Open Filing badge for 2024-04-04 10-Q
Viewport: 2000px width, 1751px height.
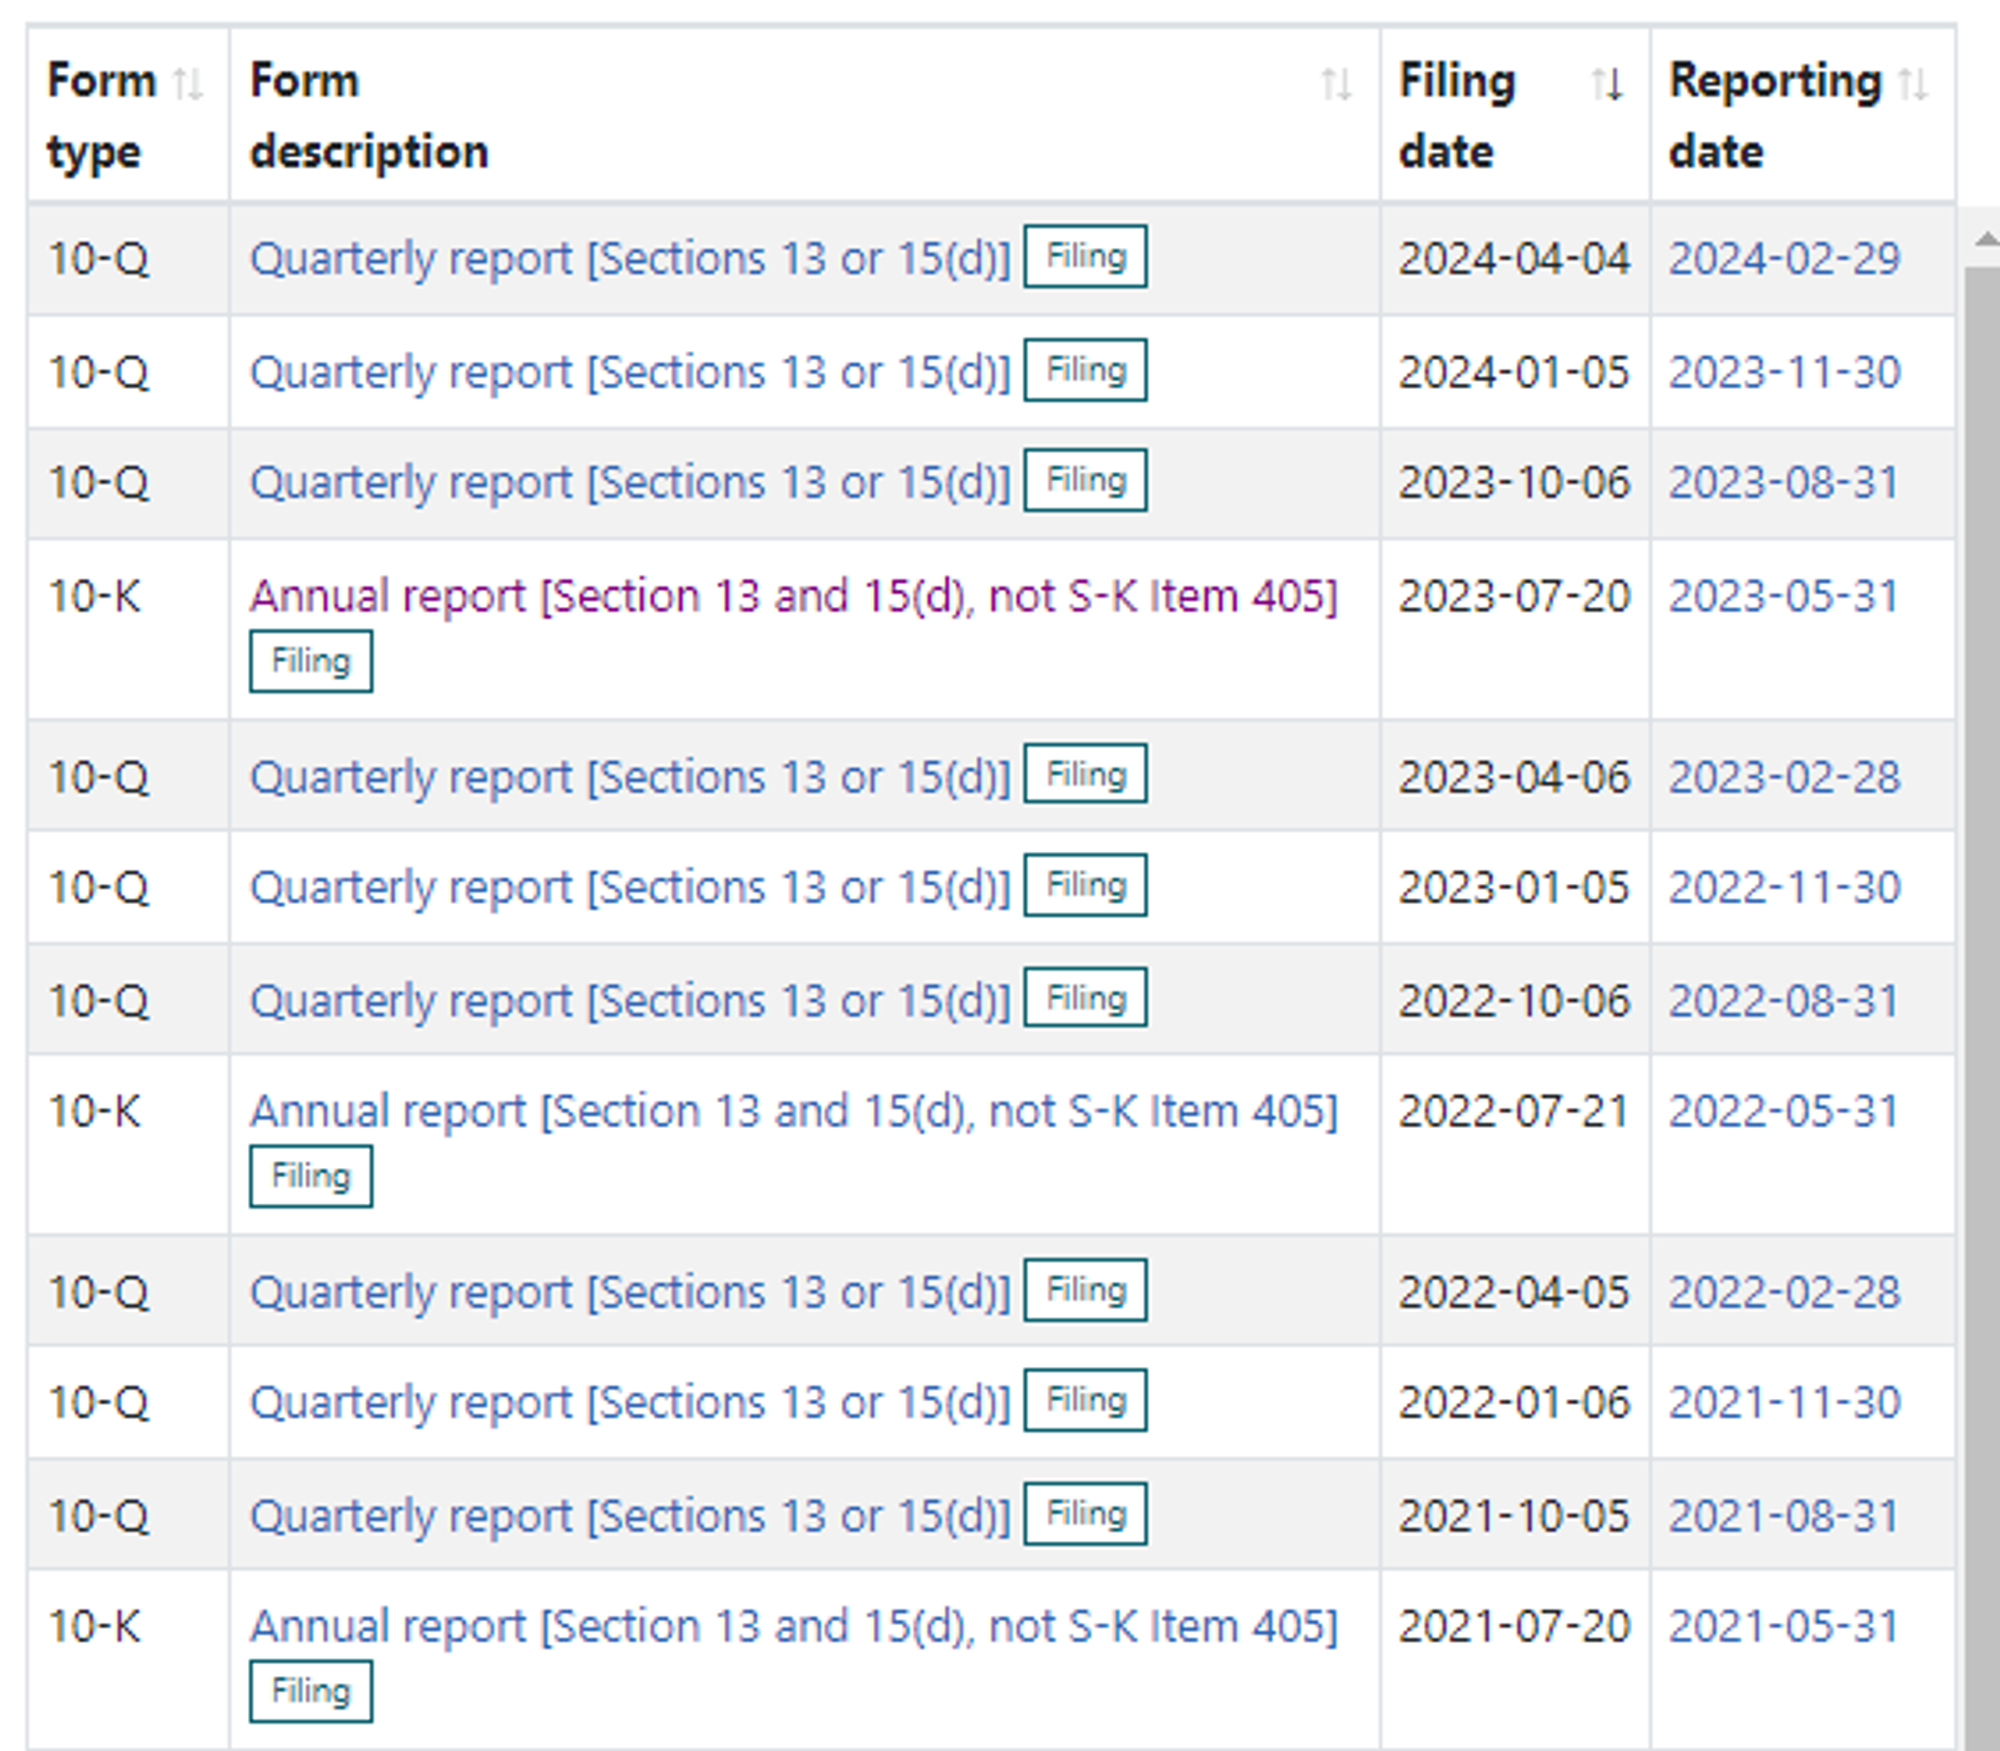(x=1085, y=257)
